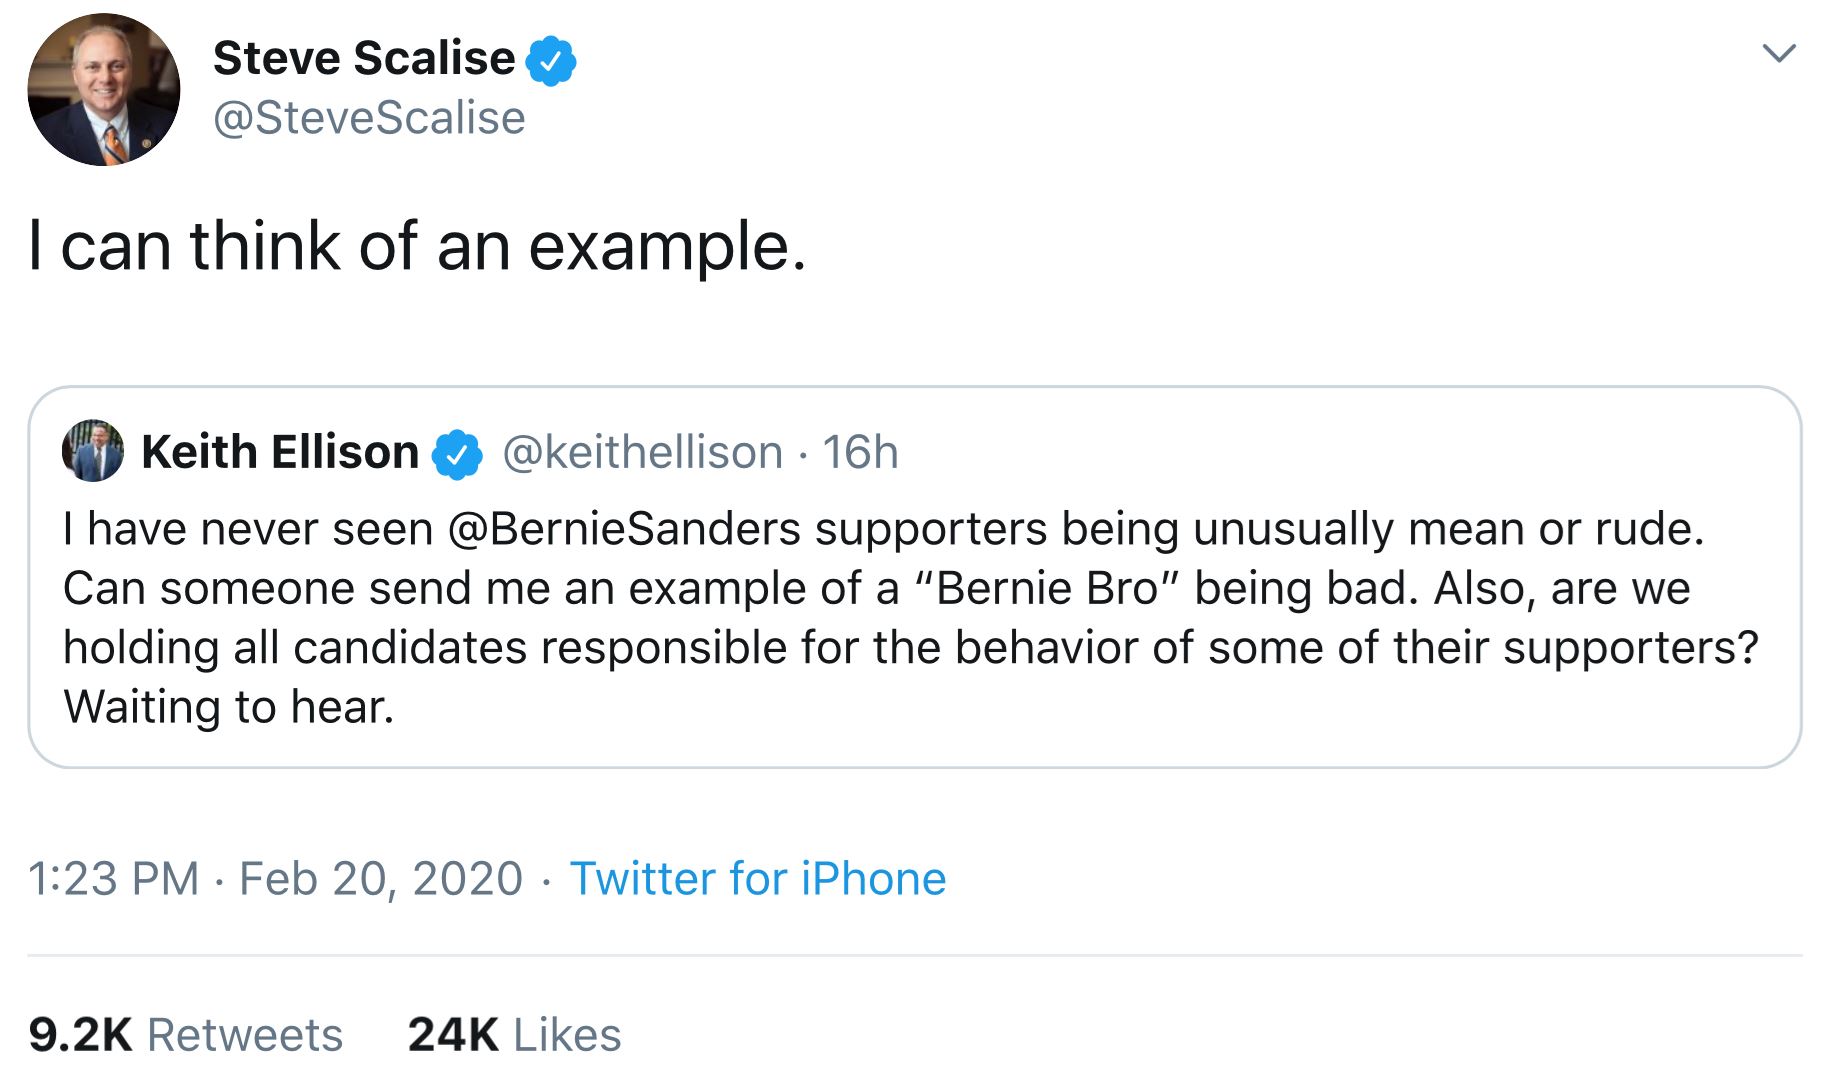
Task: Click Keith Ellison's verified checkmark badge
Action: click(457, 454)
